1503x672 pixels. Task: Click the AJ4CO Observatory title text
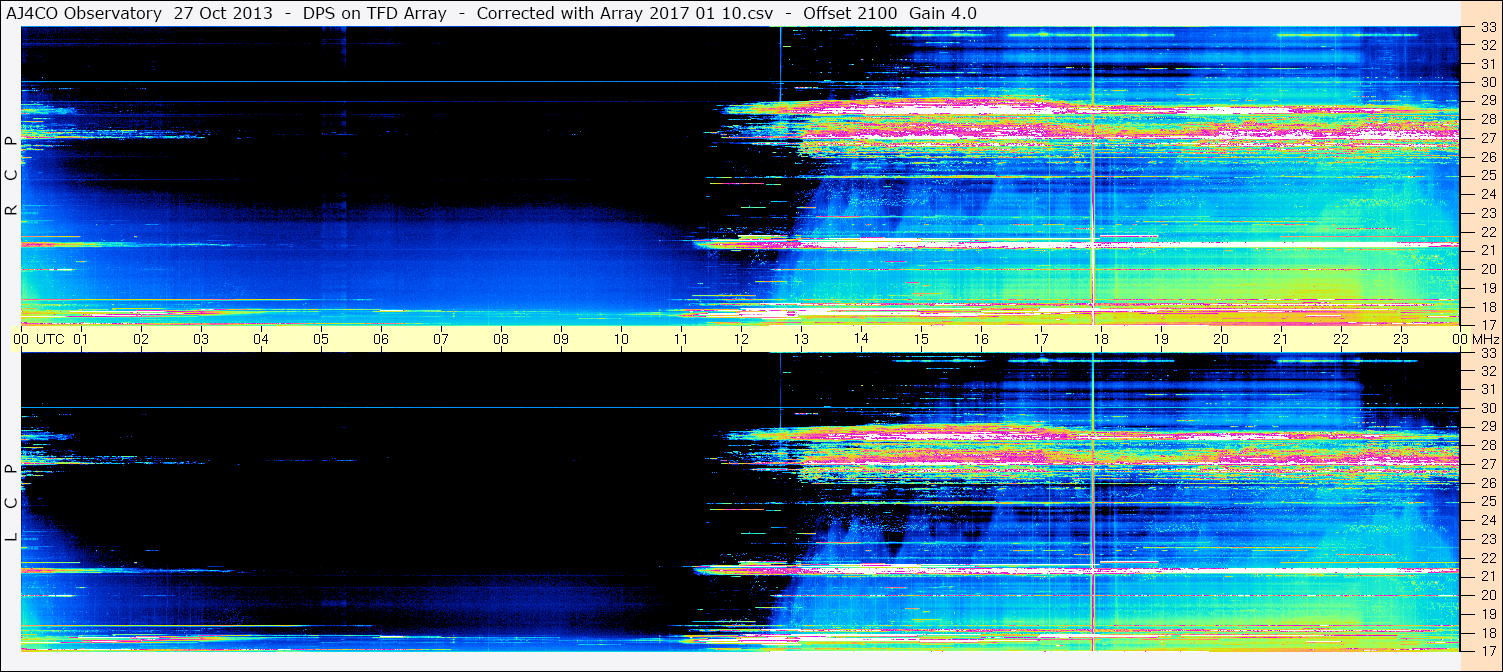(82, 13)
